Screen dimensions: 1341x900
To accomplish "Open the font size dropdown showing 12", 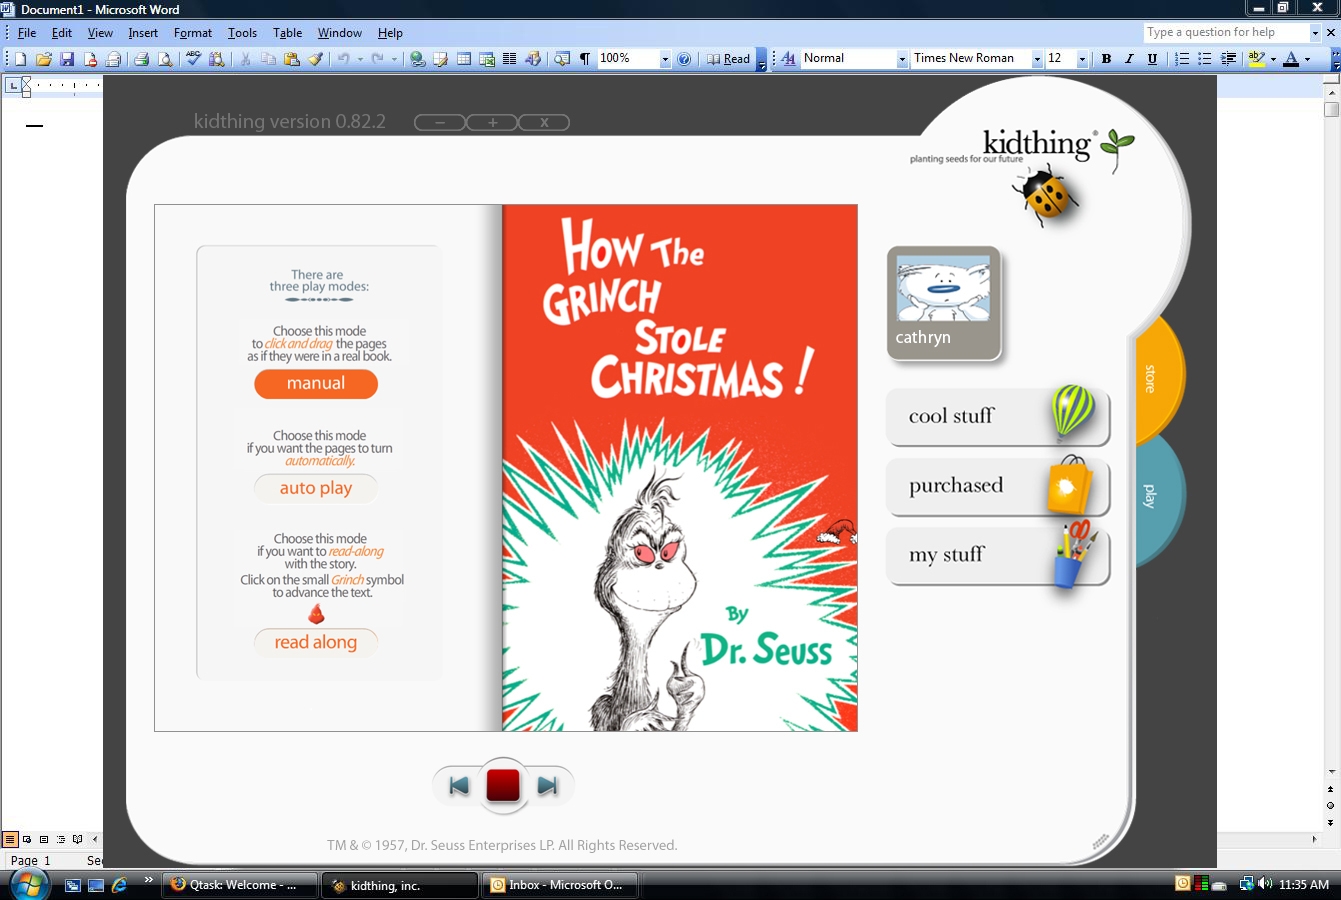I will tap(1082, 59).
